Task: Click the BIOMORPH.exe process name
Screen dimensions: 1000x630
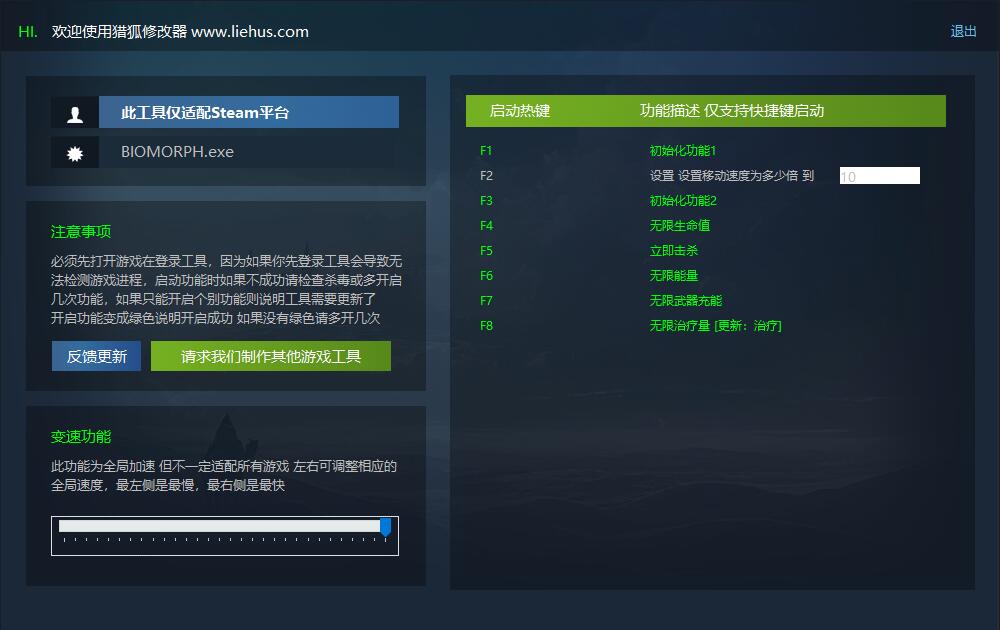Action: coord(177,152)
